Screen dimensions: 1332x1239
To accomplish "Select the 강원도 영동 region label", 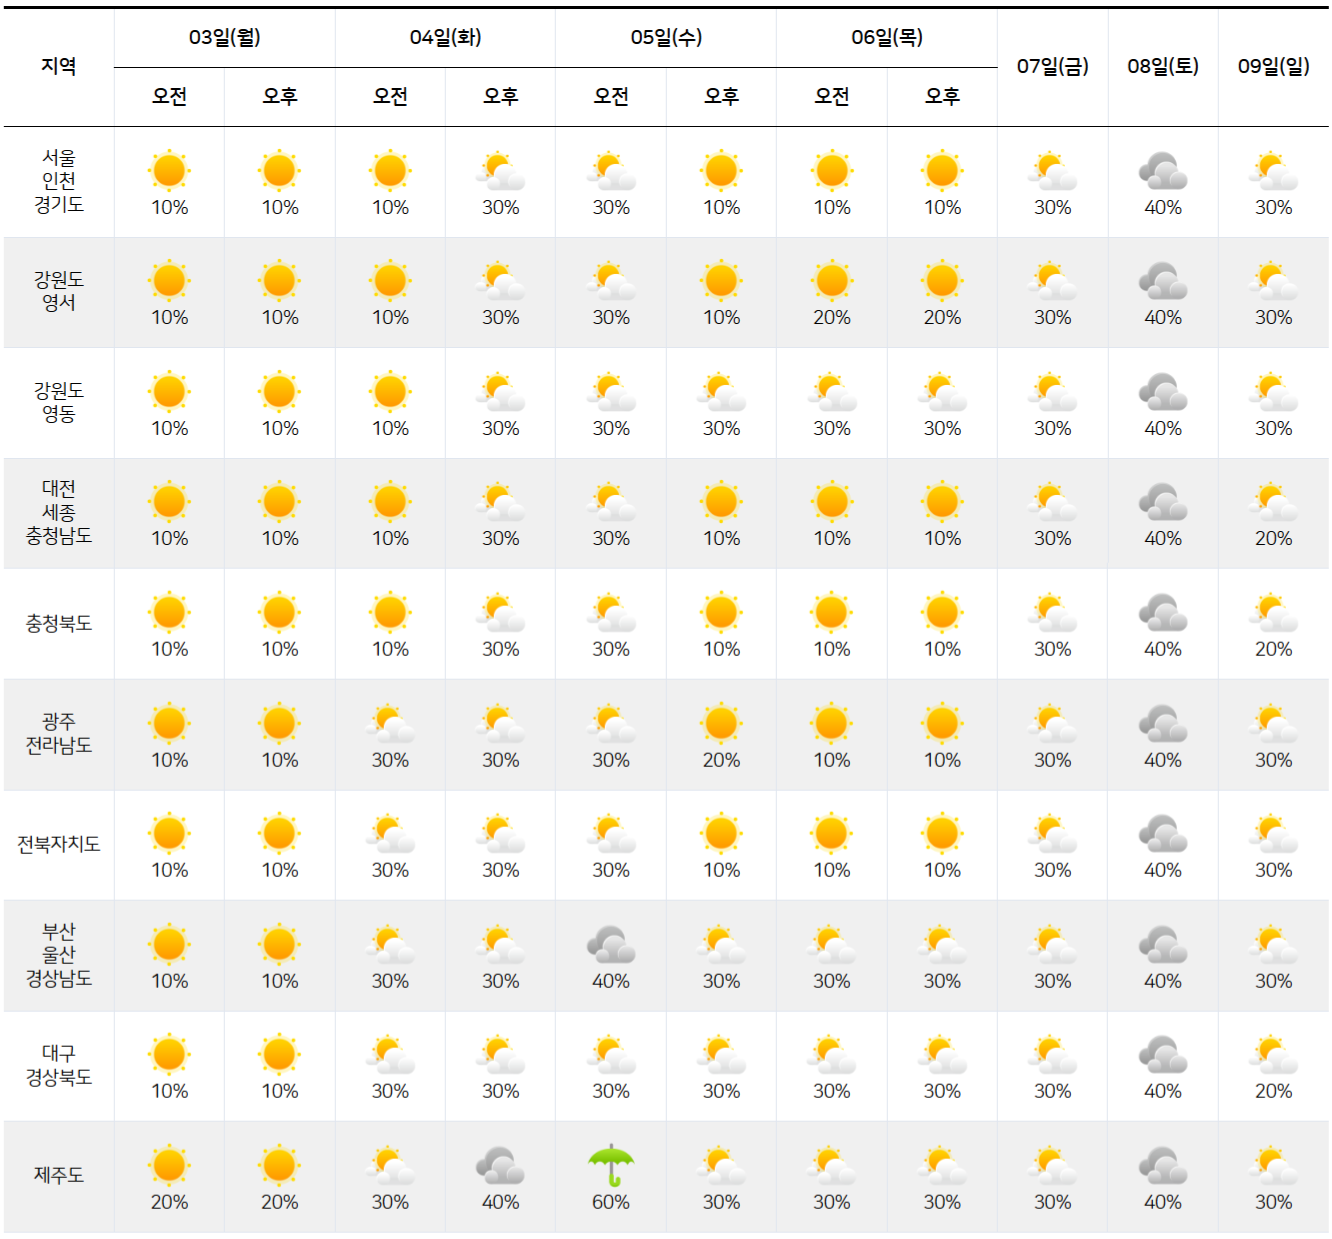I will pos(59,402).
